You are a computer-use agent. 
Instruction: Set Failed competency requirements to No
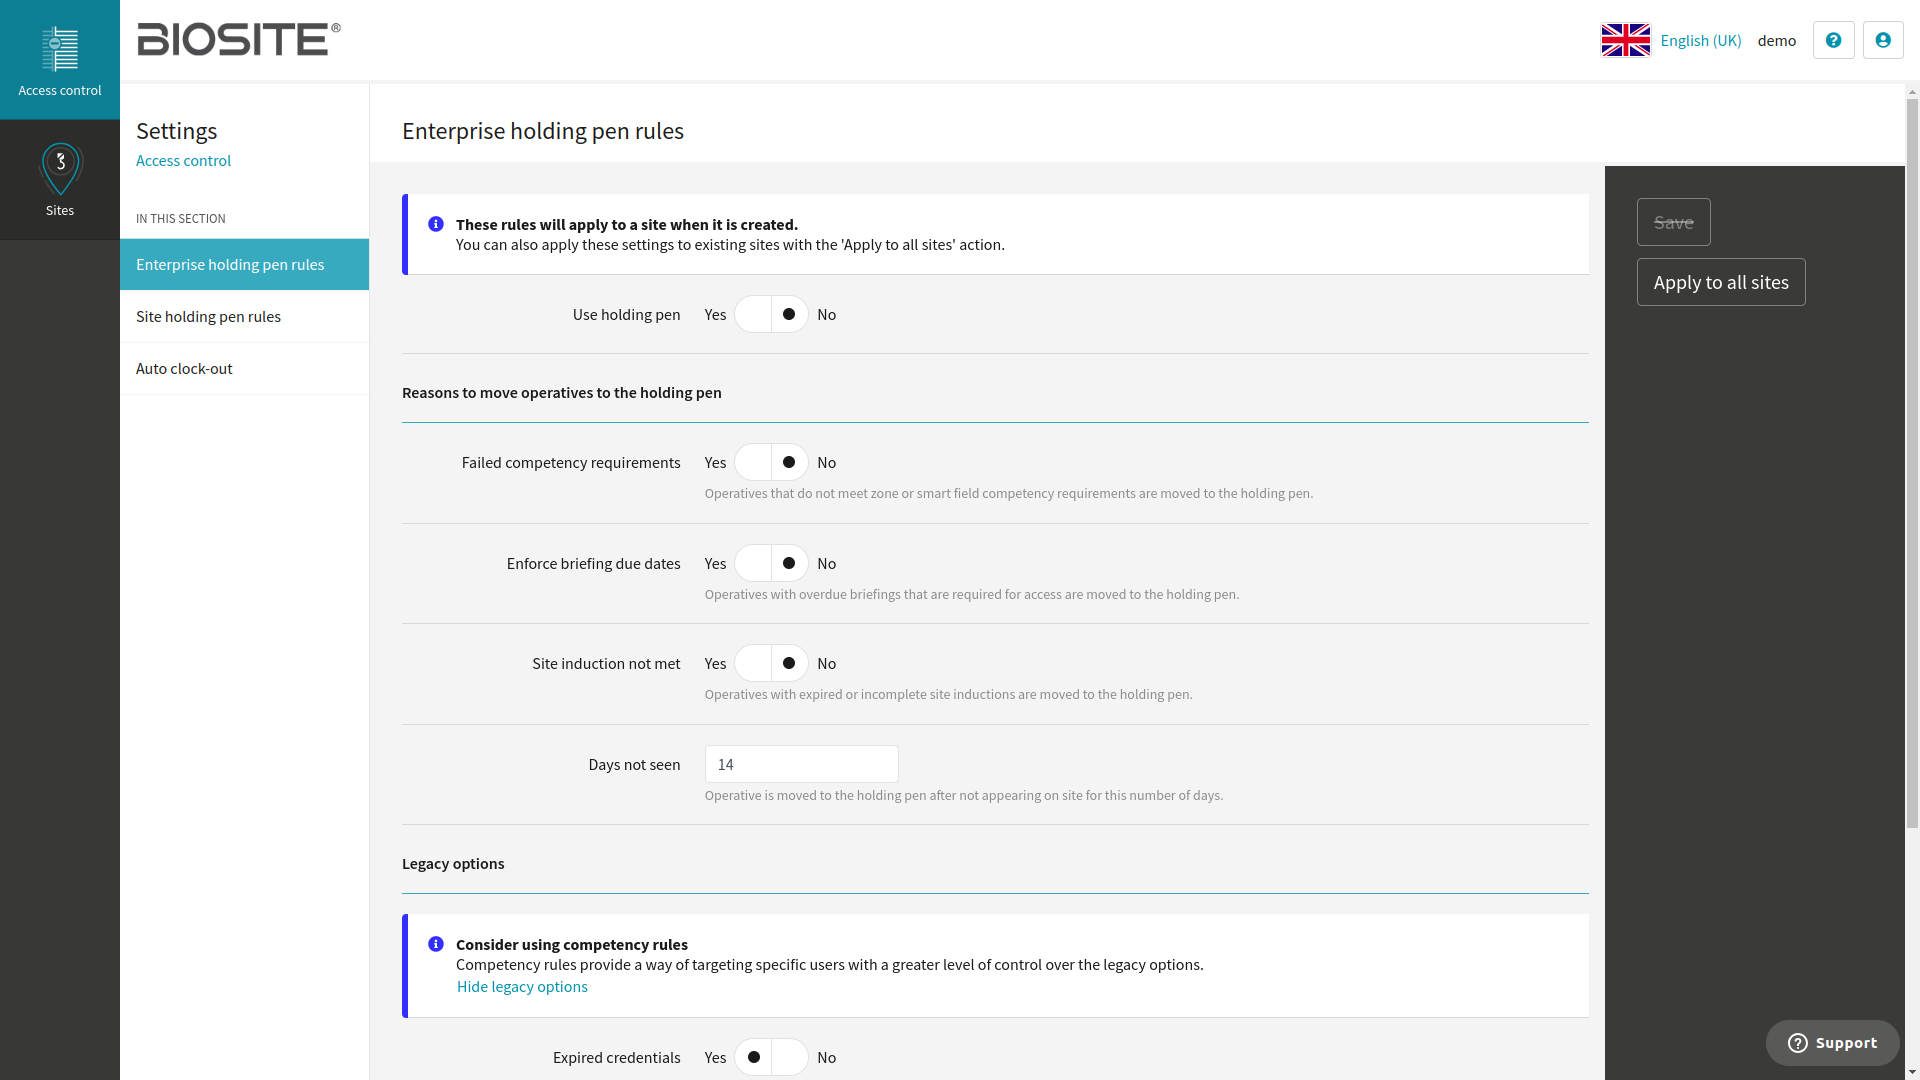[x=789, y=462]
